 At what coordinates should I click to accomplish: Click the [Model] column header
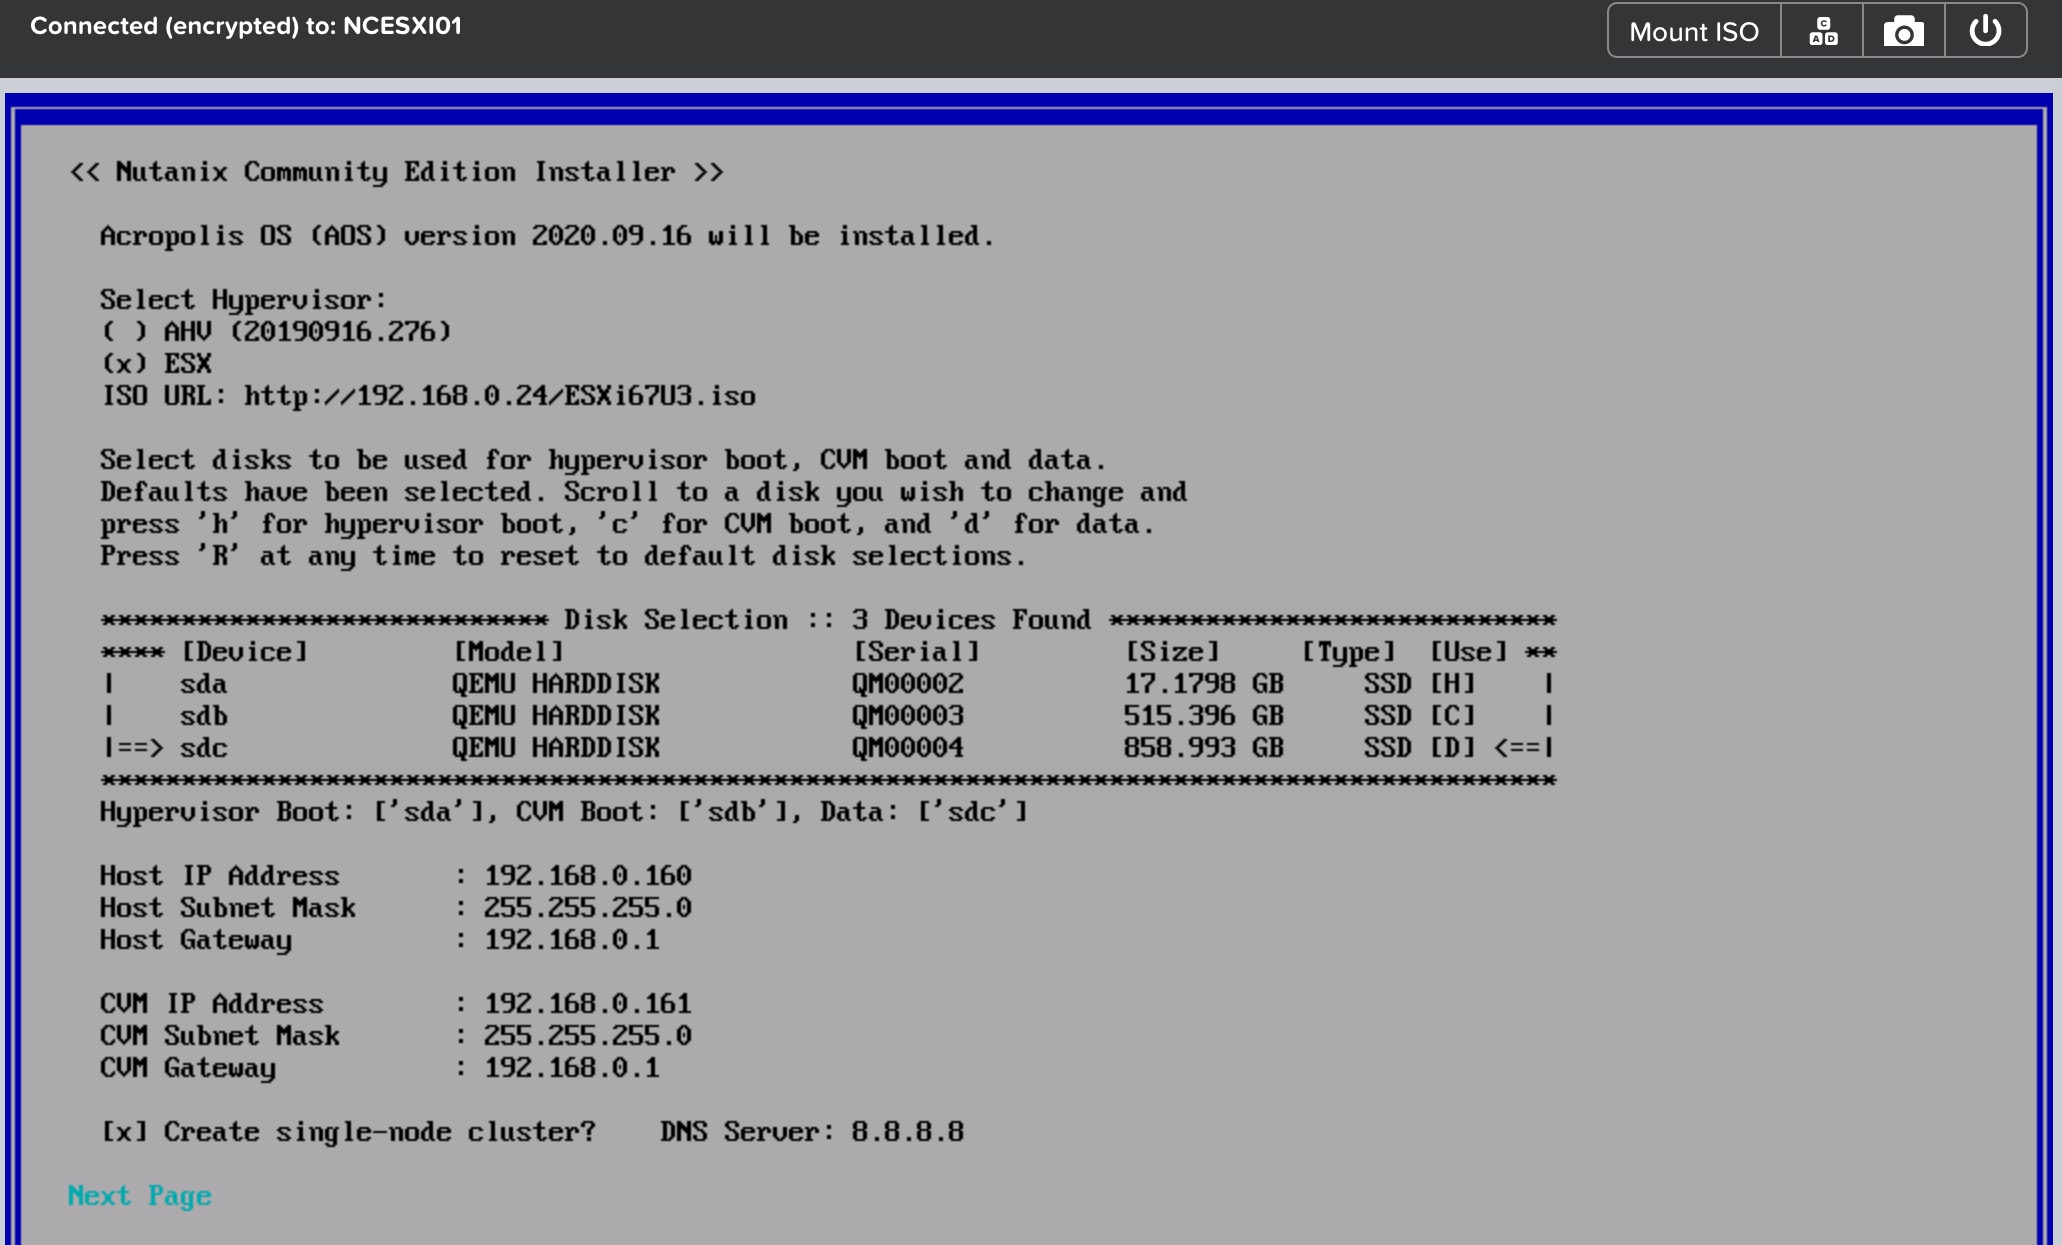508,652
